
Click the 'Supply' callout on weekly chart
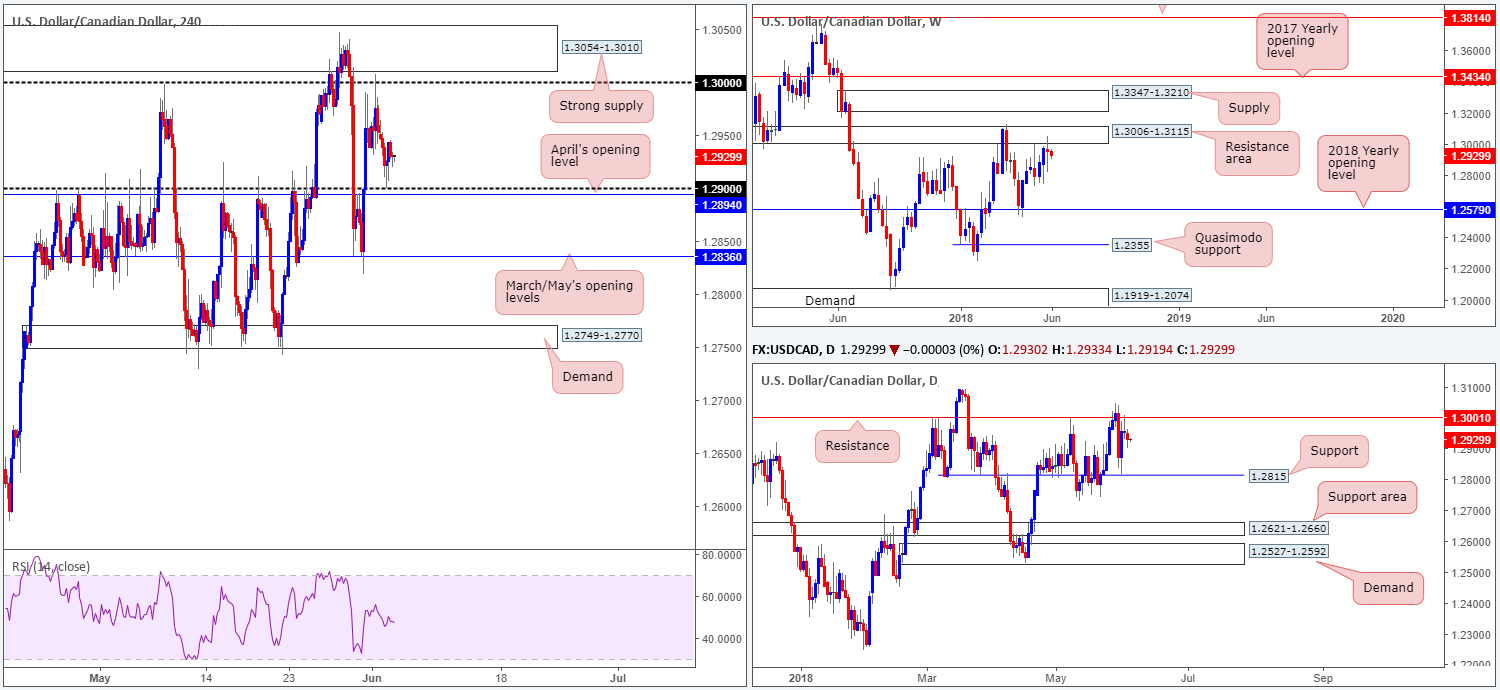click(x=1249, y=107)
